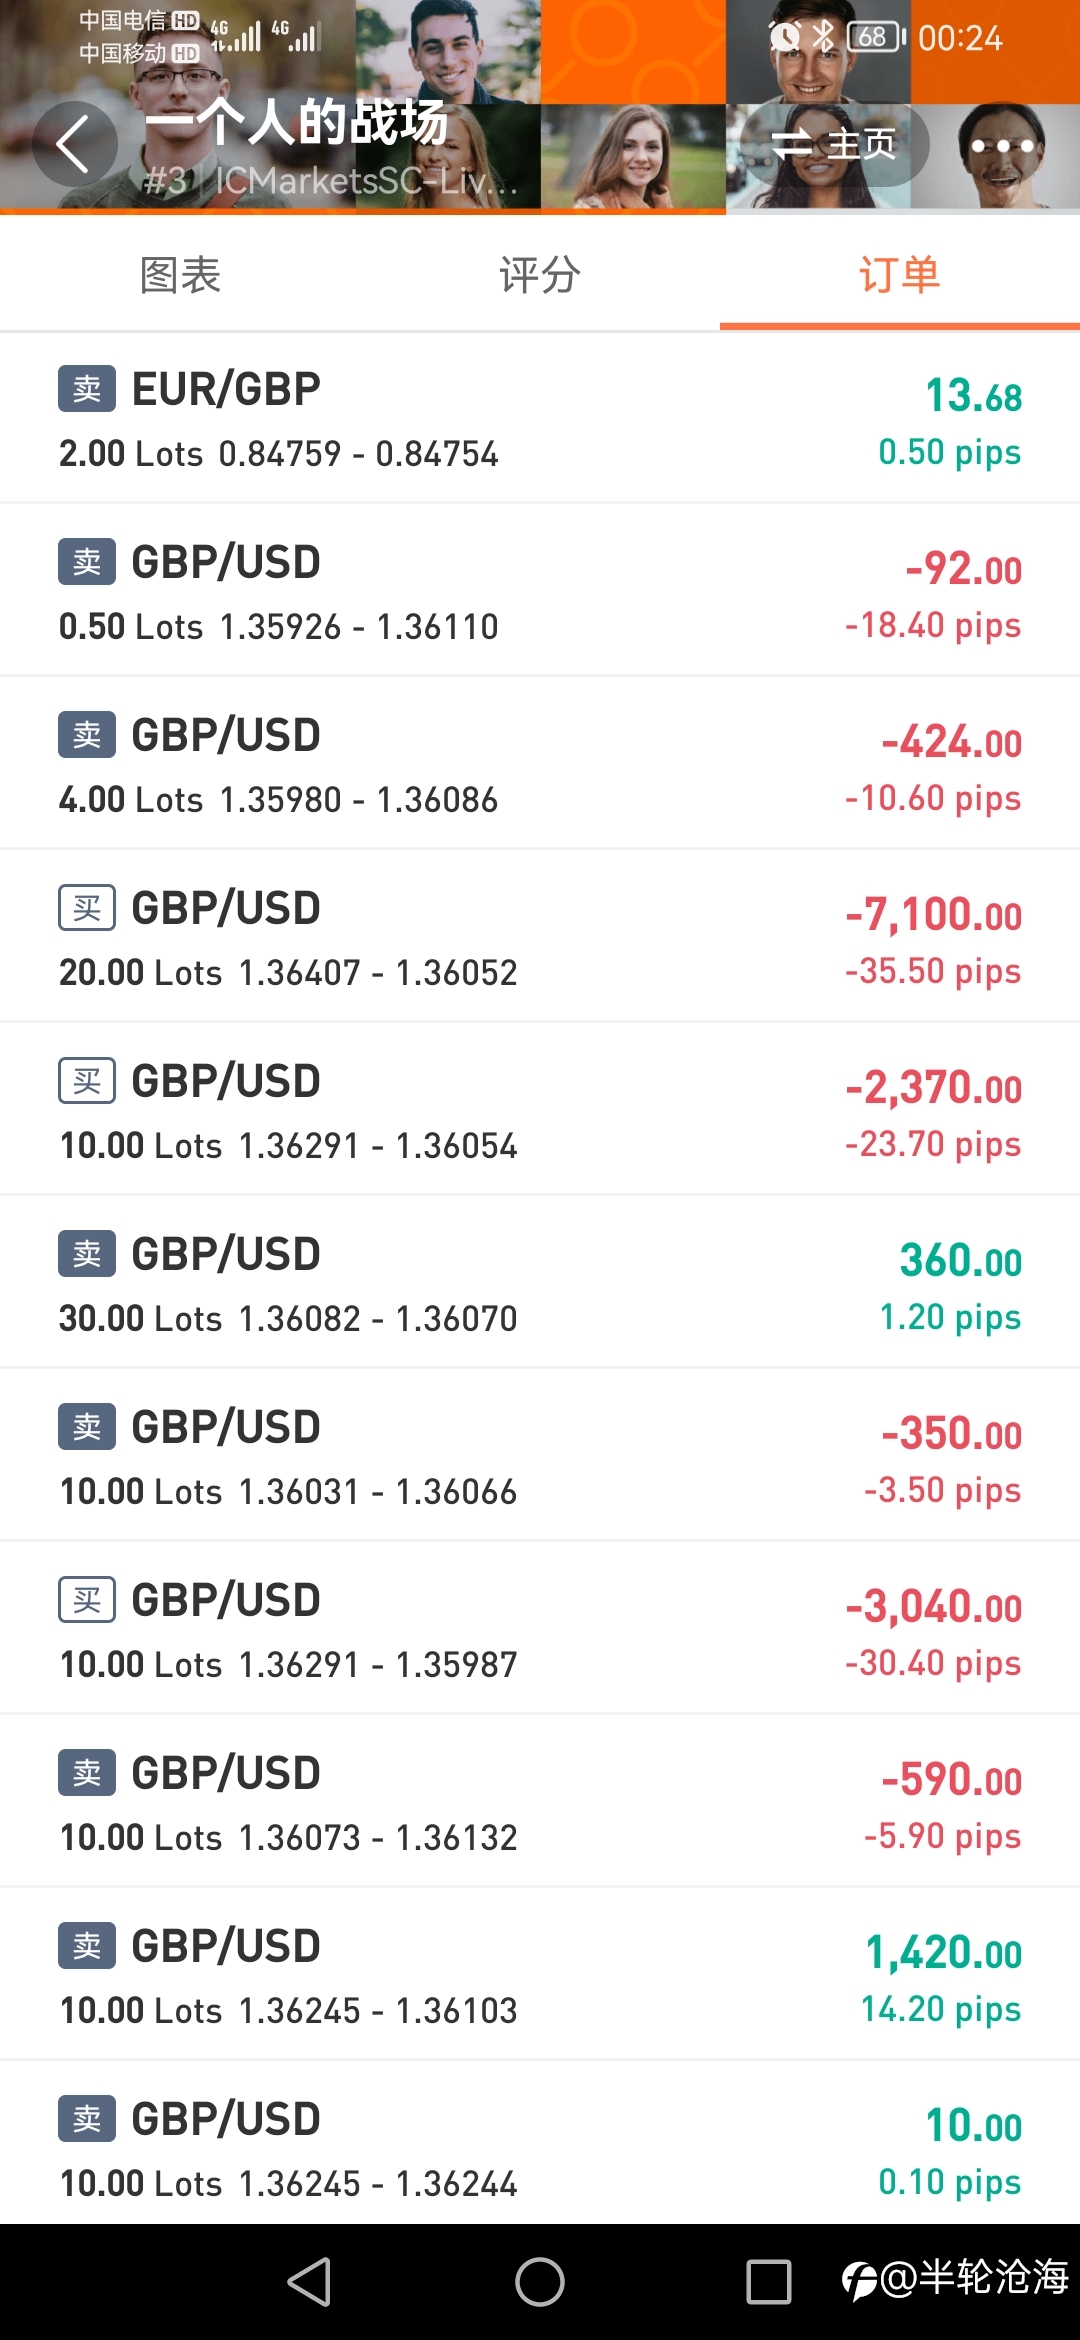Open the order showing -7,100.00 loss
Image resolution: width=1080 pixels, height=2340 pixels.
(x=540, y=936)
